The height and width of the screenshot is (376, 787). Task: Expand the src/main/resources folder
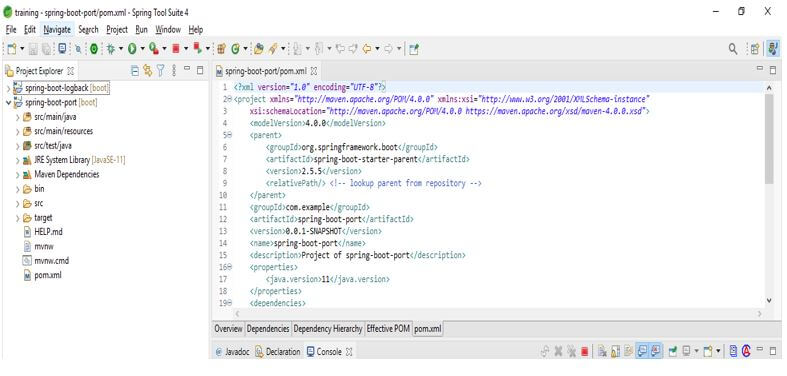click(x=17, y=132)
